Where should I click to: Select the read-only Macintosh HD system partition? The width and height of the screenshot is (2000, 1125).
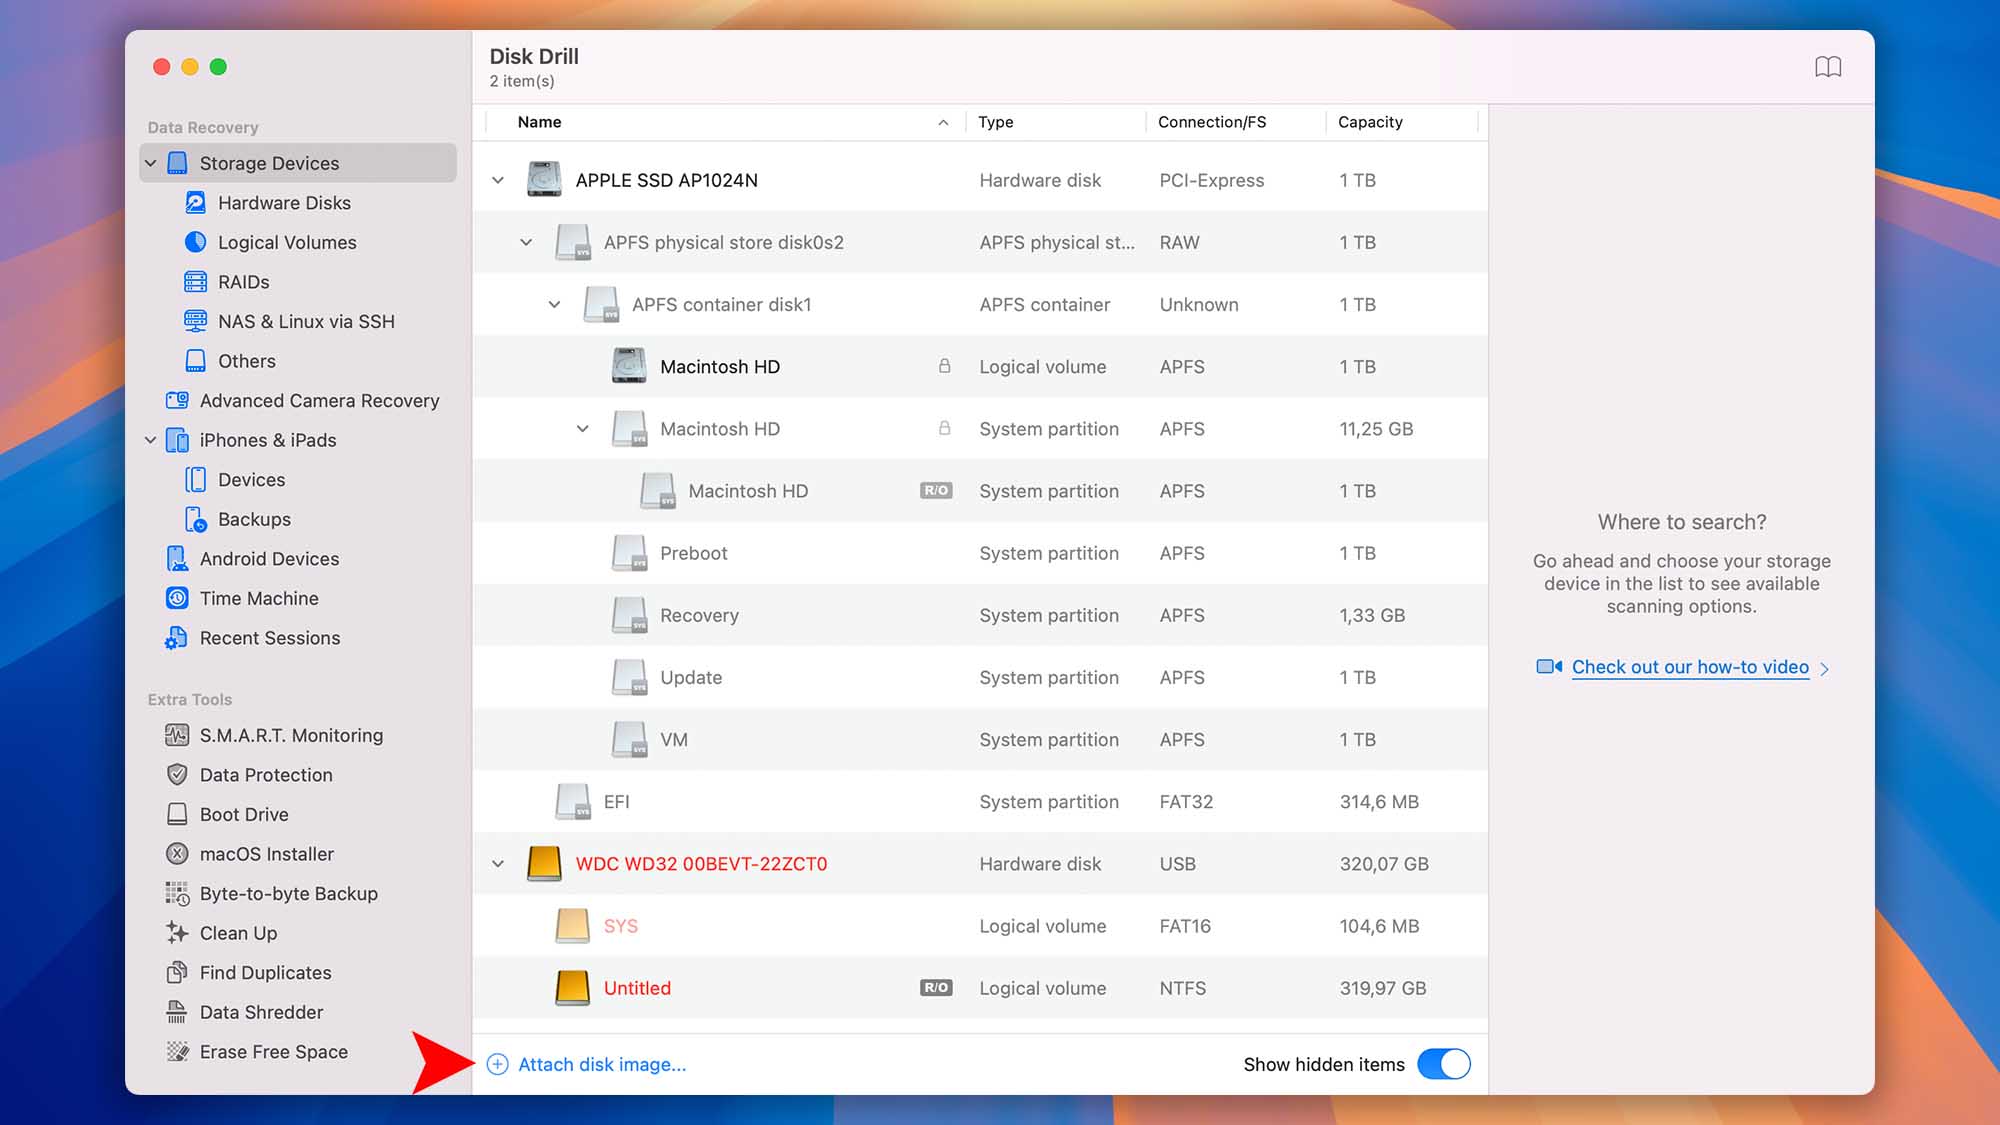[980, 491]
